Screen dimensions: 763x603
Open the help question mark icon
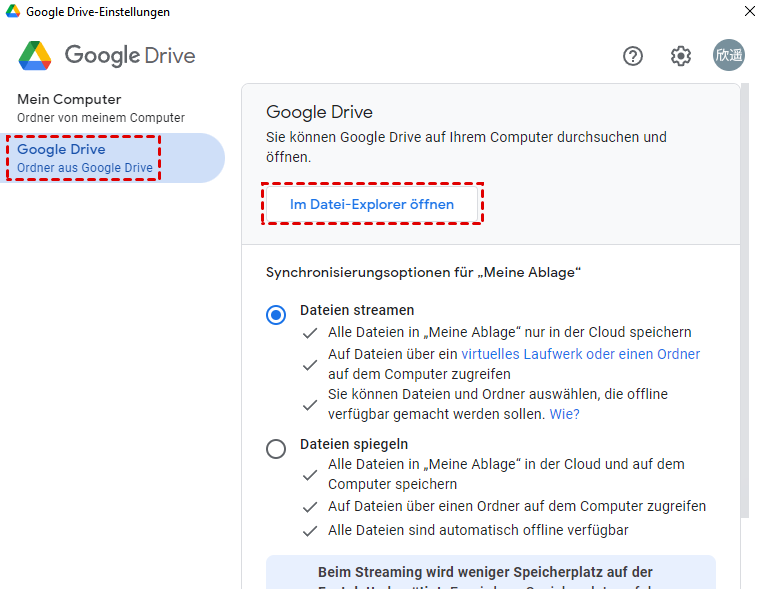point(632,56)
